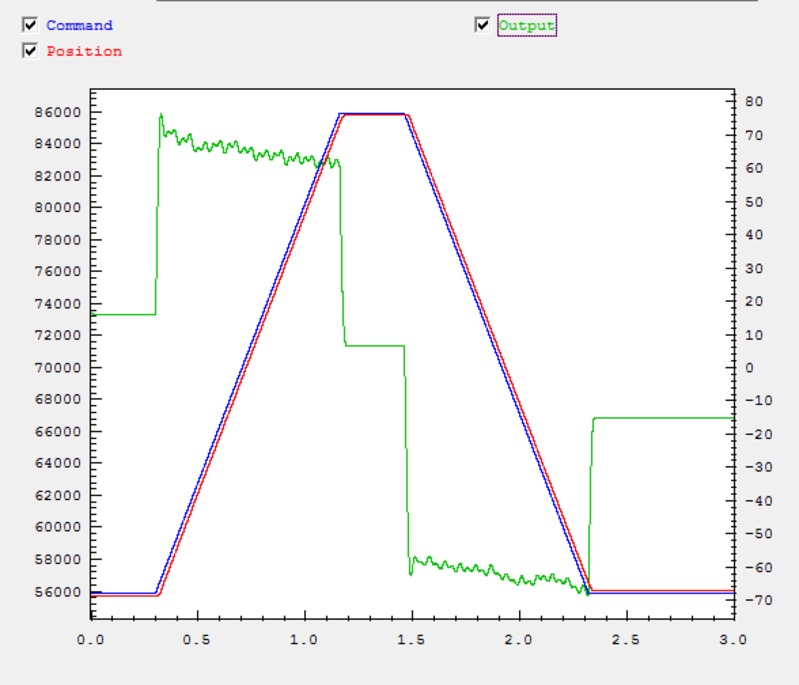
Task: Click the 2.5 time axis label
Action: [626, 637]
